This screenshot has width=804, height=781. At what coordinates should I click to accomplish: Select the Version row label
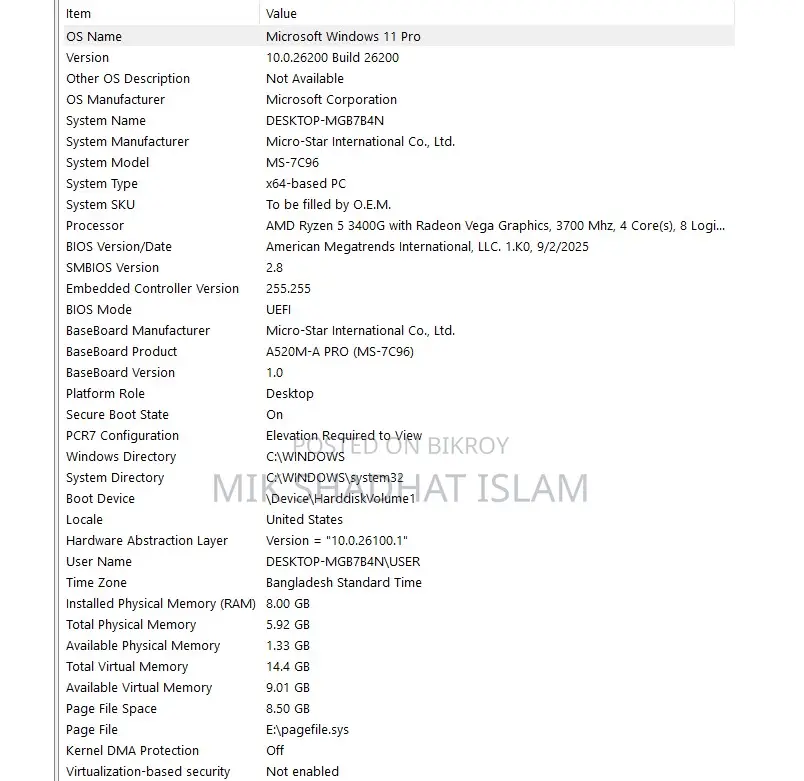pyautogui.click(x=87, y=57)
